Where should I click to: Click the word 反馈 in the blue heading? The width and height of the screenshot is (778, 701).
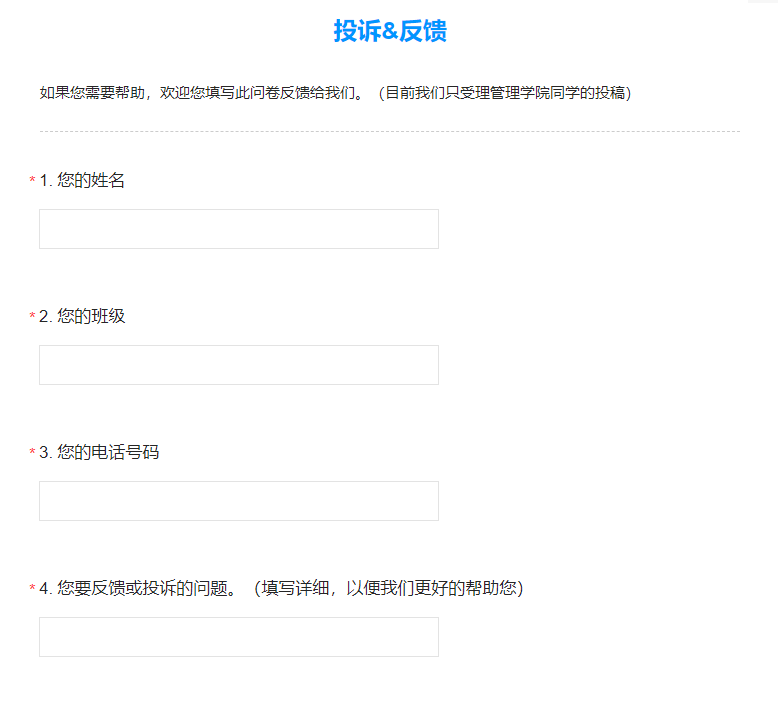(423, 31)
